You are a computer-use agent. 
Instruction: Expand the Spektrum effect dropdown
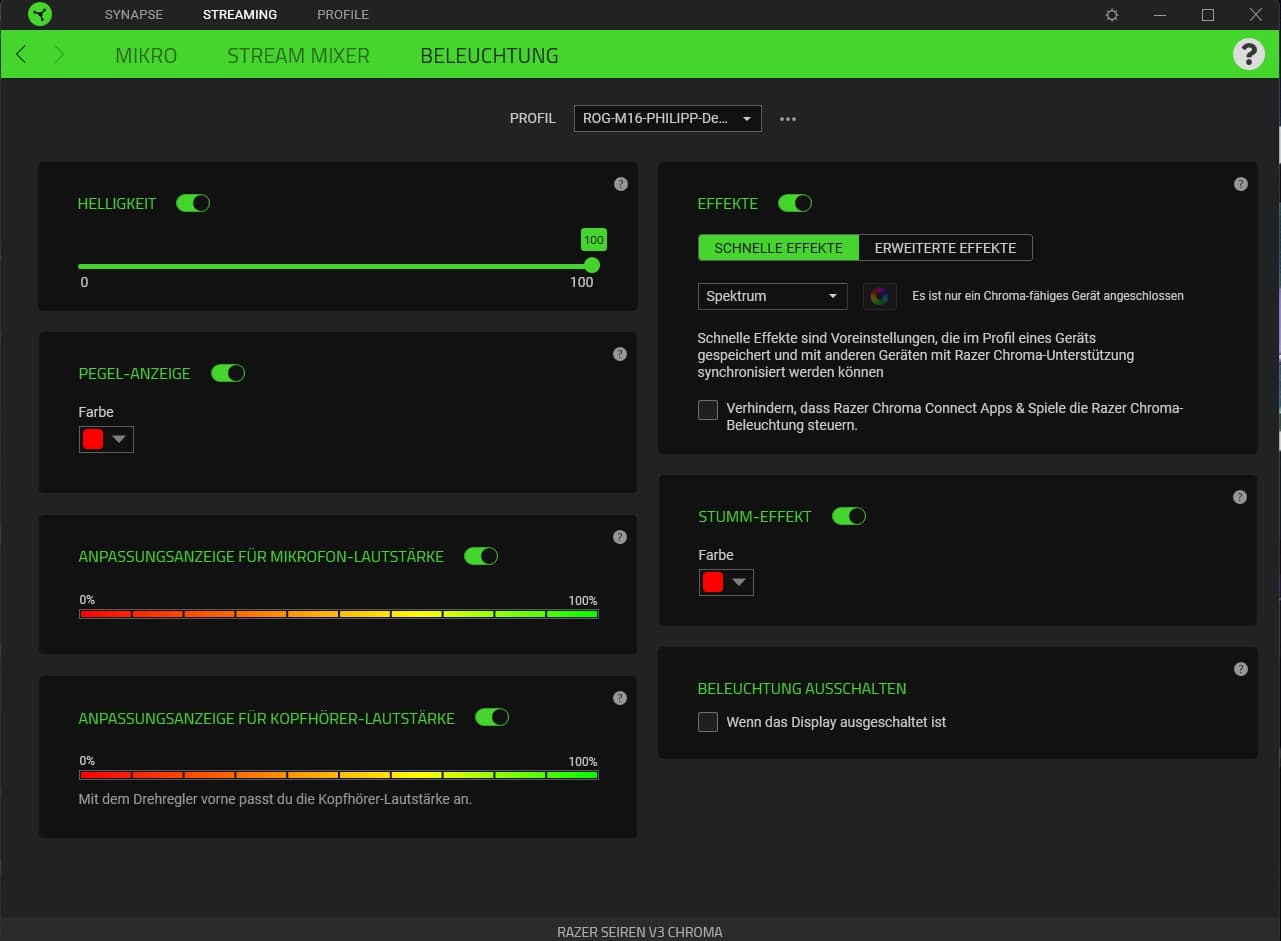click(772, 296)
